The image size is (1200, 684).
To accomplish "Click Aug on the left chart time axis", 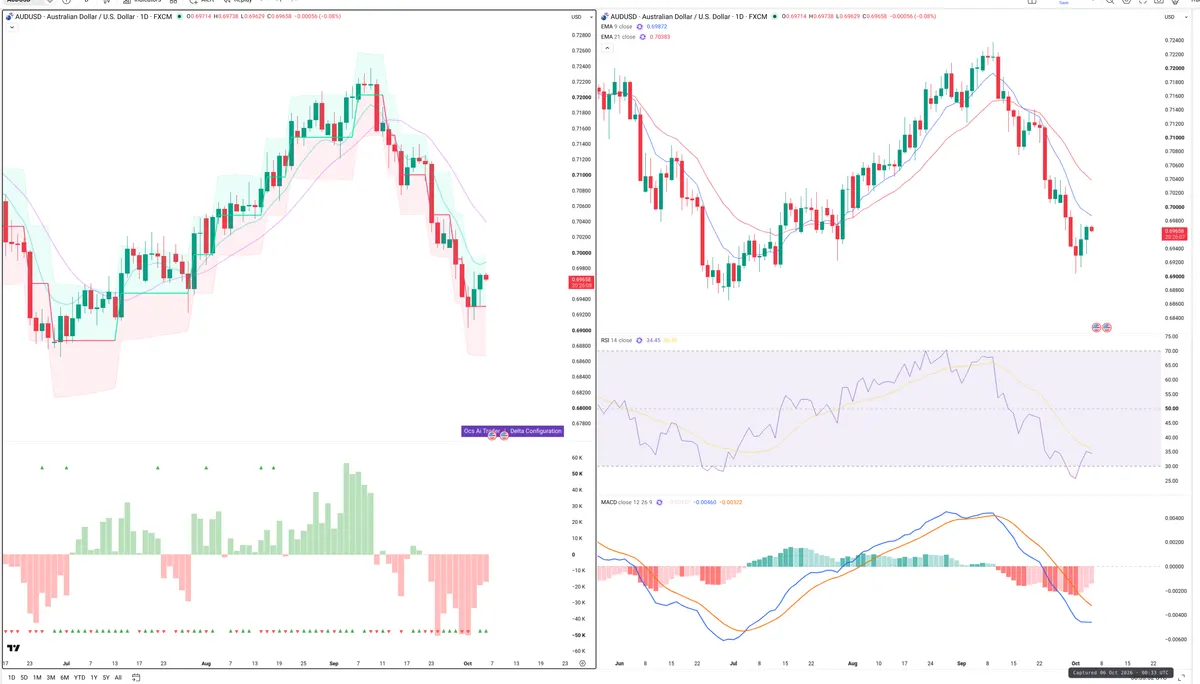I will pyautogui.click(x=206, y=663).
